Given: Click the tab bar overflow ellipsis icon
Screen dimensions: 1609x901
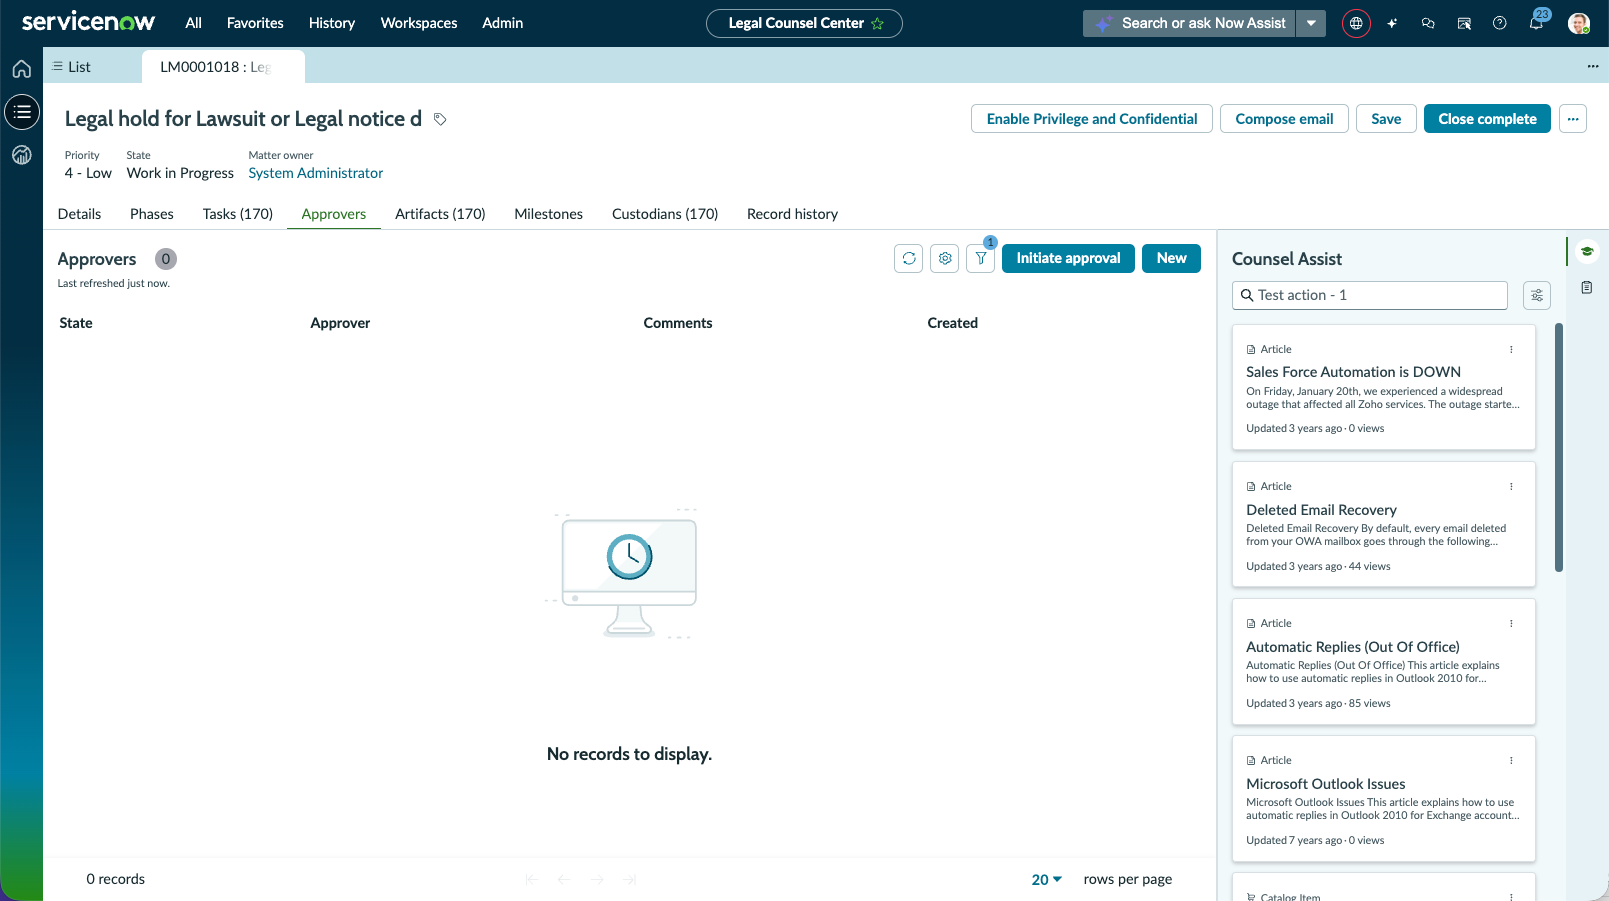Looking at the screenshot, I should [x=1593, y=66].
